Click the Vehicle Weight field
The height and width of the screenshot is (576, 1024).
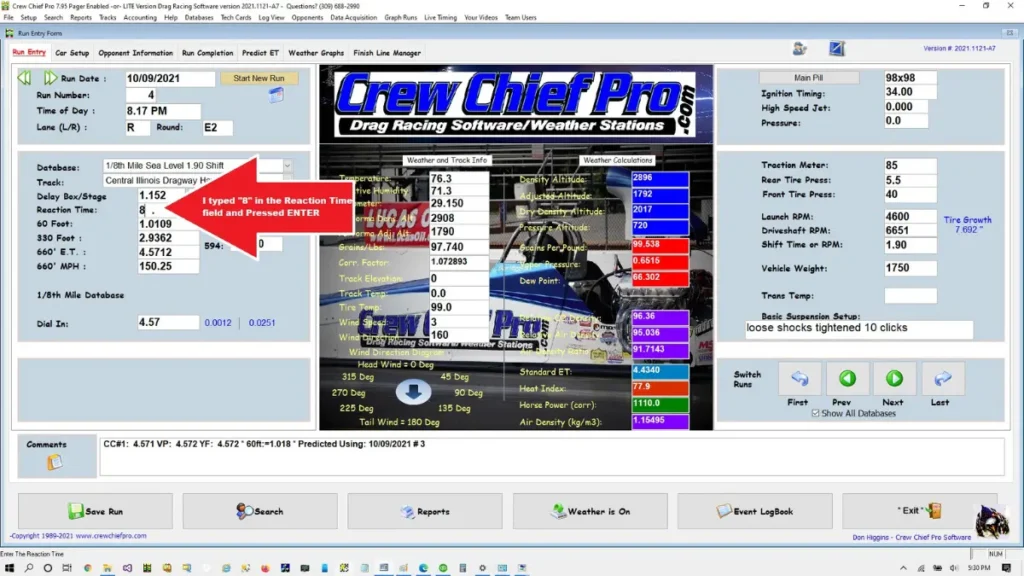point(910,268)
